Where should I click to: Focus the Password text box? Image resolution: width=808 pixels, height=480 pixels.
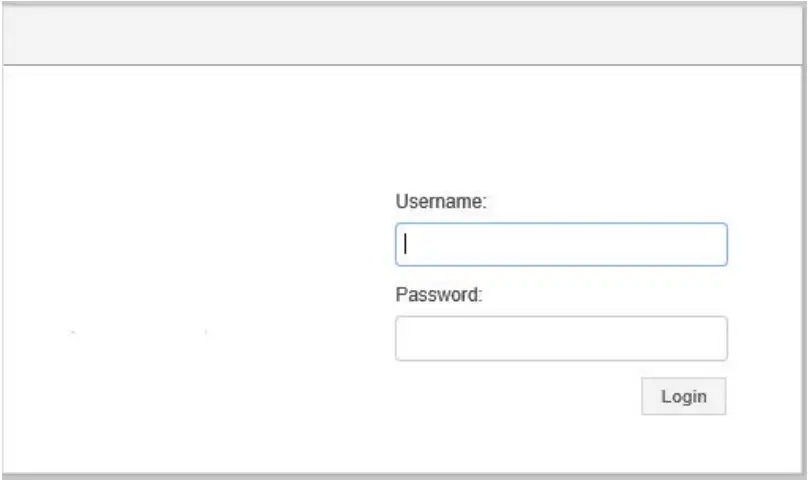pos(561,339)
